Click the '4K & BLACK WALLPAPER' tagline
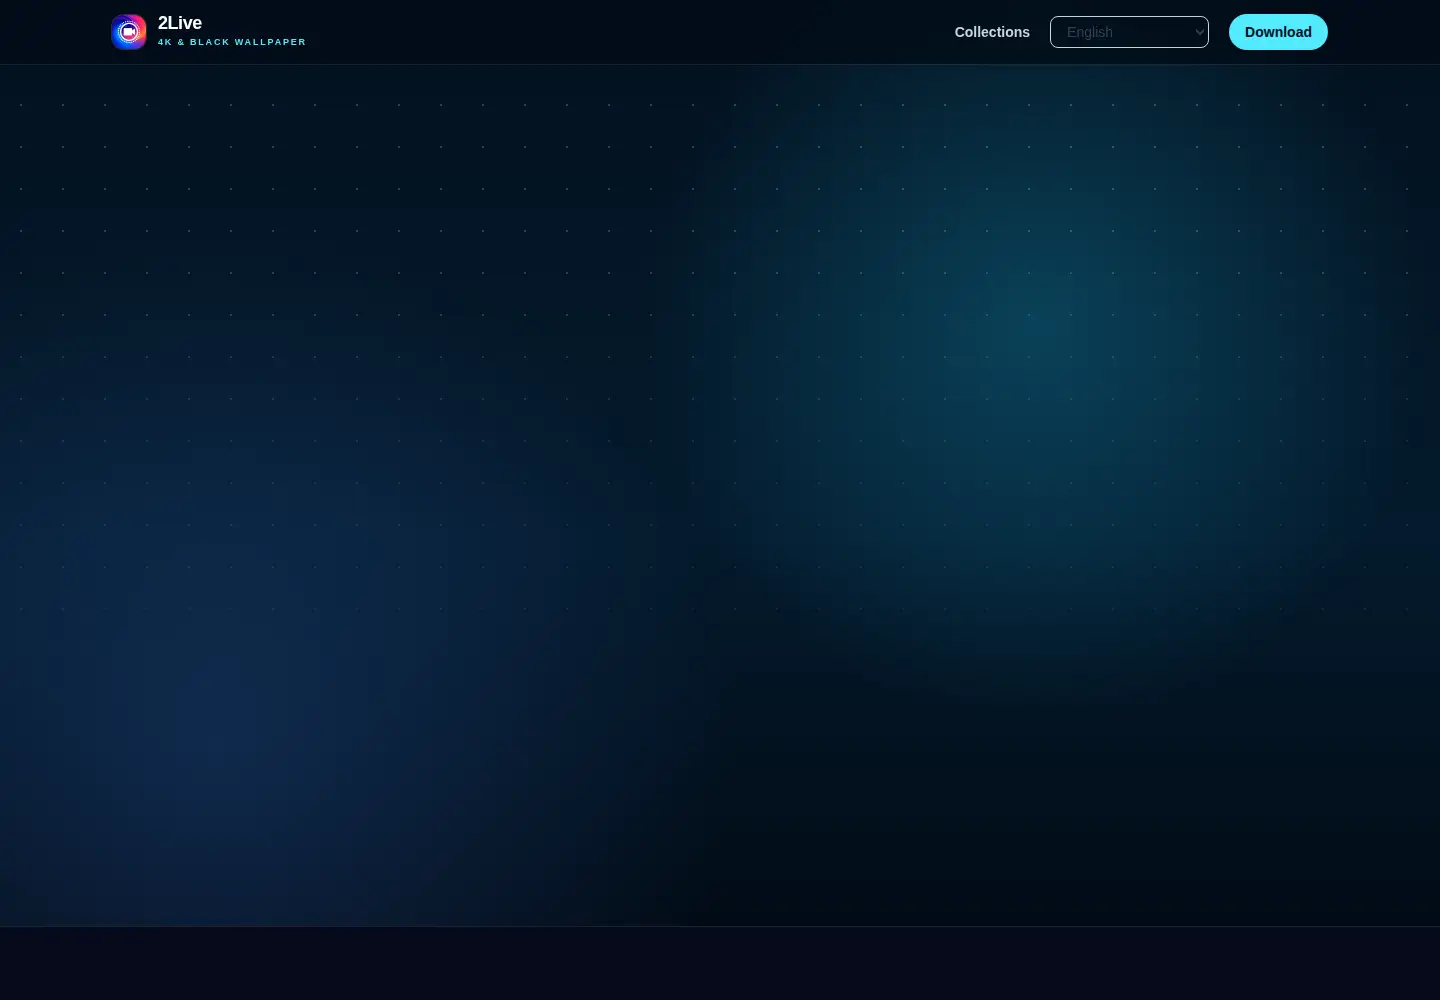 click(232, 42)
